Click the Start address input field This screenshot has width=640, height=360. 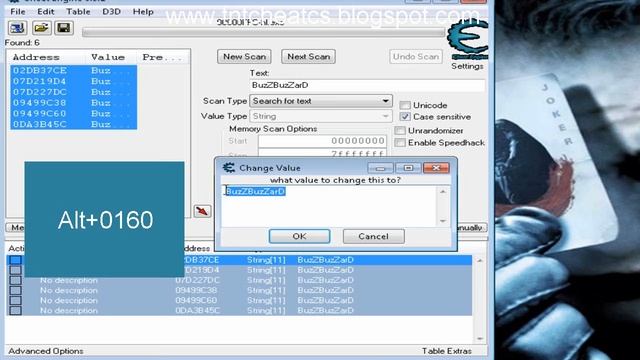pyautogui.click(x=322, y=141)
